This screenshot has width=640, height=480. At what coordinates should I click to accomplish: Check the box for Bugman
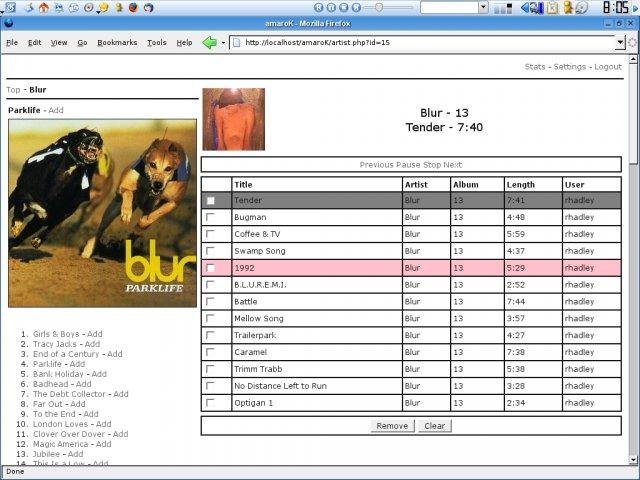(210, 217)
